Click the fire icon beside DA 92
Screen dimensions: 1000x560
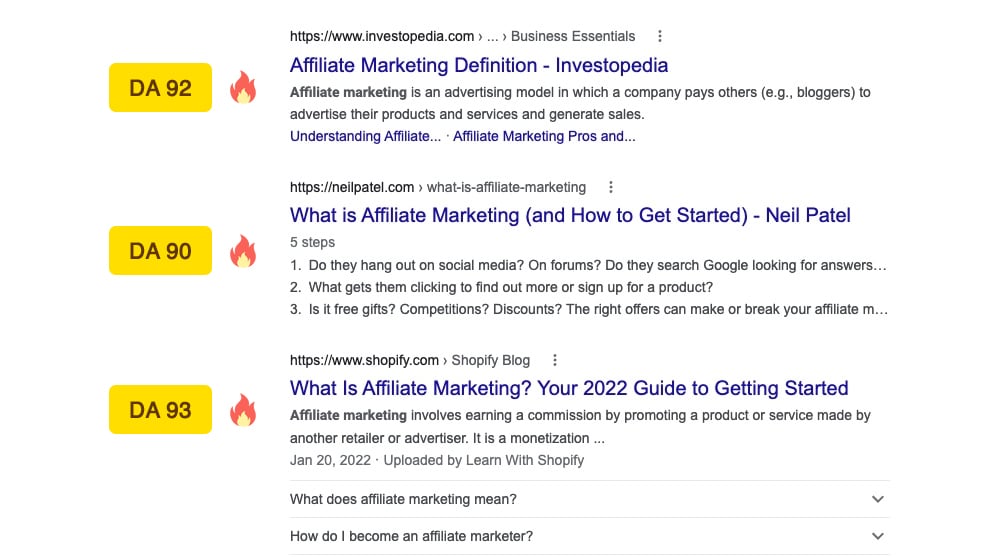(x=243, y=88)
